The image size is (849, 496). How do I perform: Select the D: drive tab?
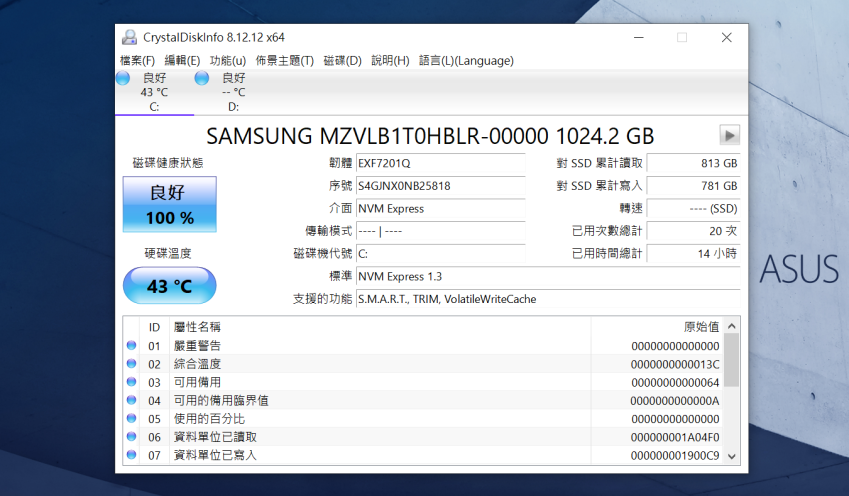coord(233,92)
